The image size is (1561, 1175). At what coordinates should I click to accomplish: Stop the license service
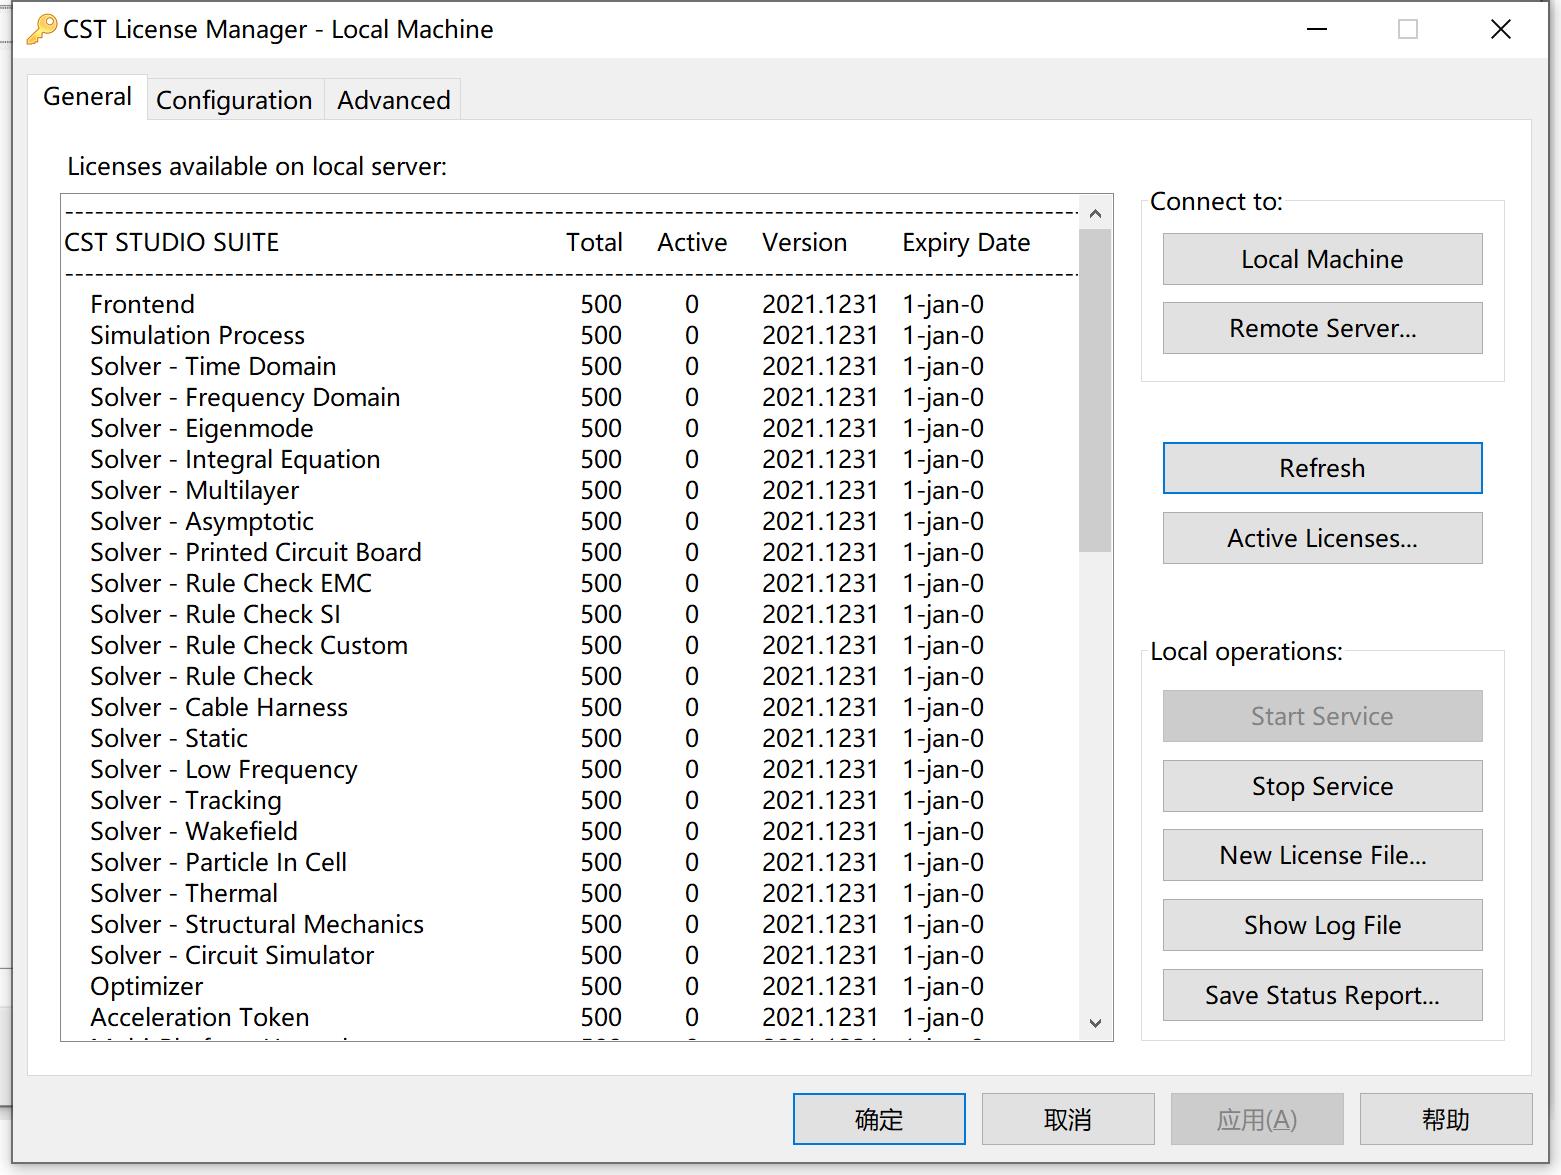[x=1321, y=786]
